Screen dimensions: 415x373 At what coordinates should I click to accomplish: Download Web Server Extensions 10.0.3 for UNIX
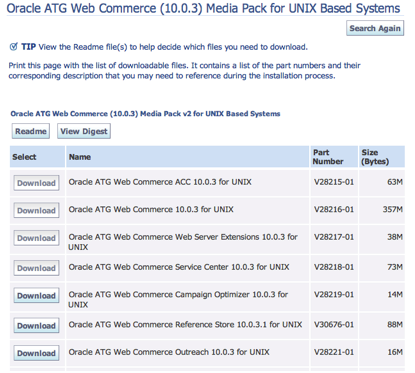(x=36, y=238)
